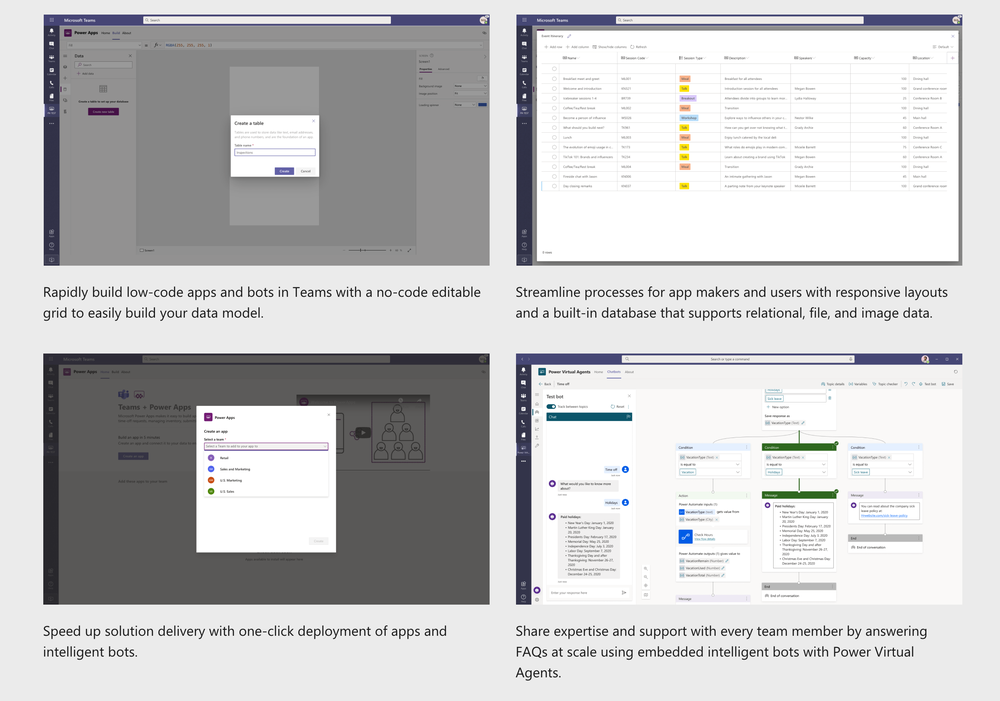Click the Reset icon in Test bot panel

pos(613,406)
